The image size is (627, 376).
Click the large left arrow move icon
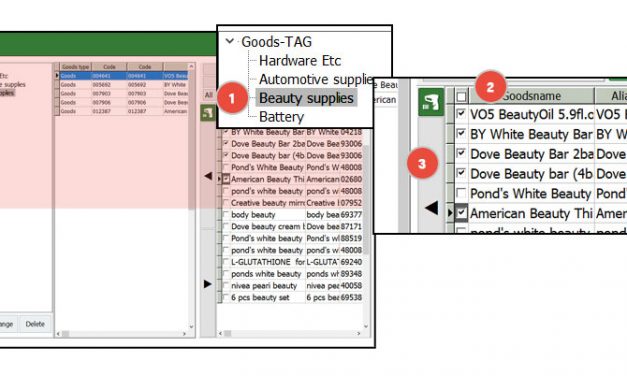[431, 208]
